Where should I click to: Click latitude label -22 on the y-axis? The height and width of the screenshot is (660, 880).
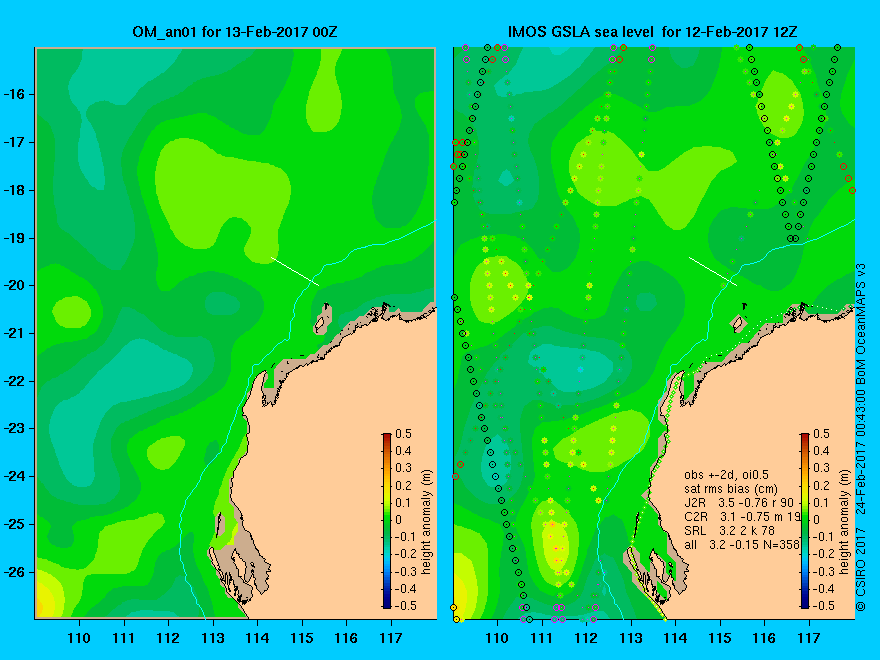pos(15,381)
